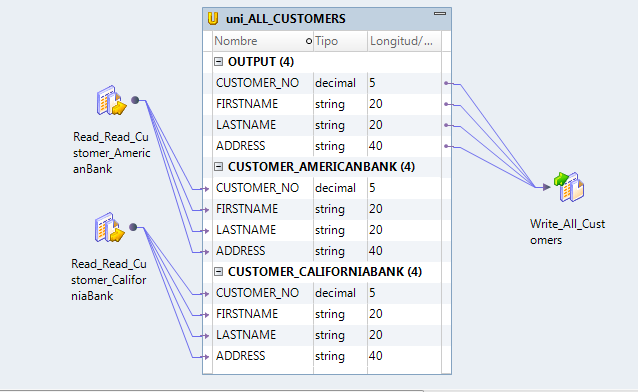Select the Write_All_Customers target icon
Viewport: 638px width, 392px height.
569,187
